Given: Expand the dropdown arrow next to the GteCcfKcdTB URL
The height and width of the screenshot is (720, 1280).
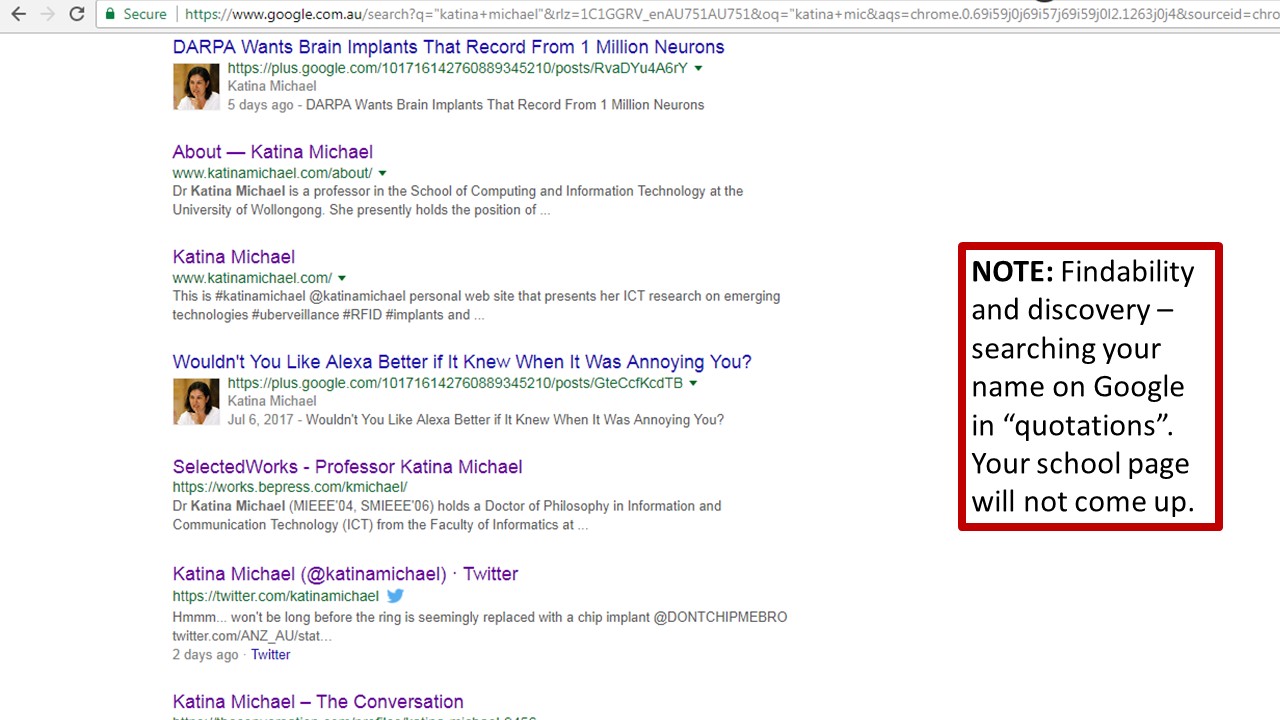Looking at the screenshot, I should [x=693, y=383].
